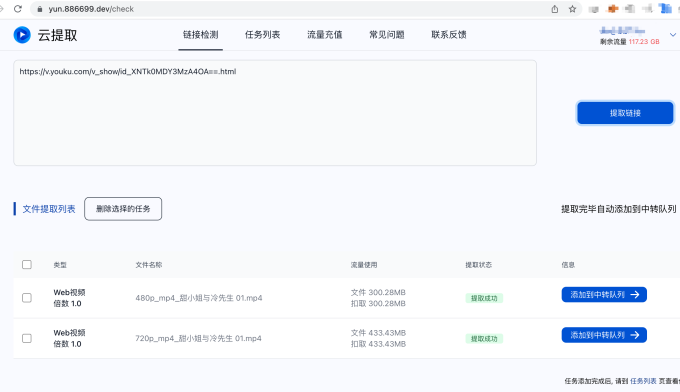The image size is (680, 392).
Task: Click the 云提取 play logo icon
Action: click(22, 35)
